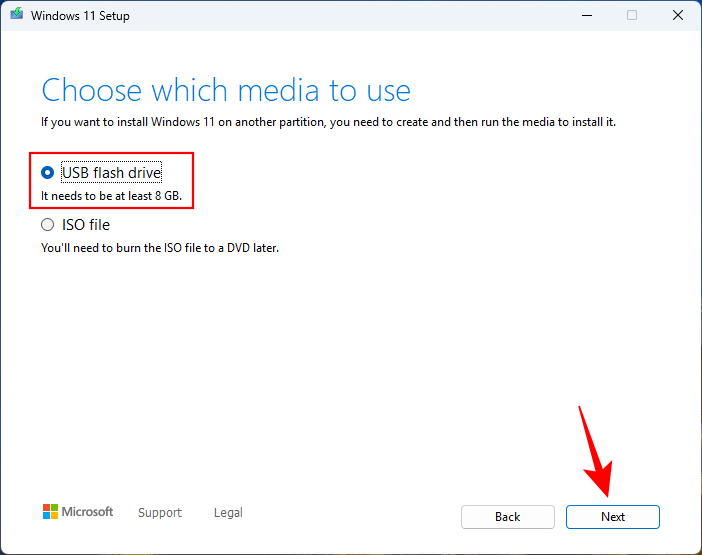
Task: Click the burn ISO to DVD note
Action: (x=160, y=247)
